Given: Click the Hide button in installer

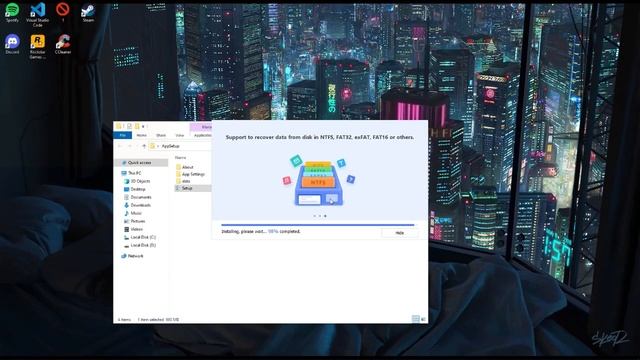Looking at the screenshot, I should (400, 233).
